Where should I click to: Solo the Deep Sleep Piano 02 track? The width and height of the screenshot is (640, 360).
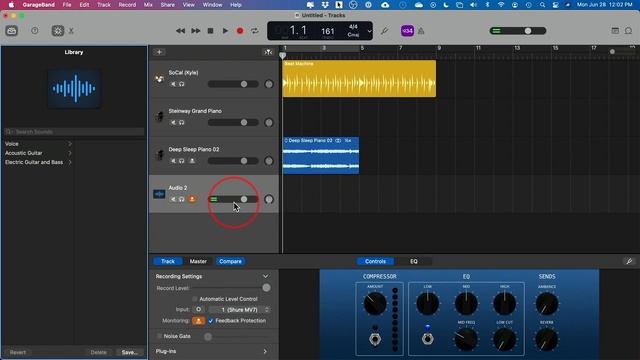pyautogui.click(x=182, y=161)
